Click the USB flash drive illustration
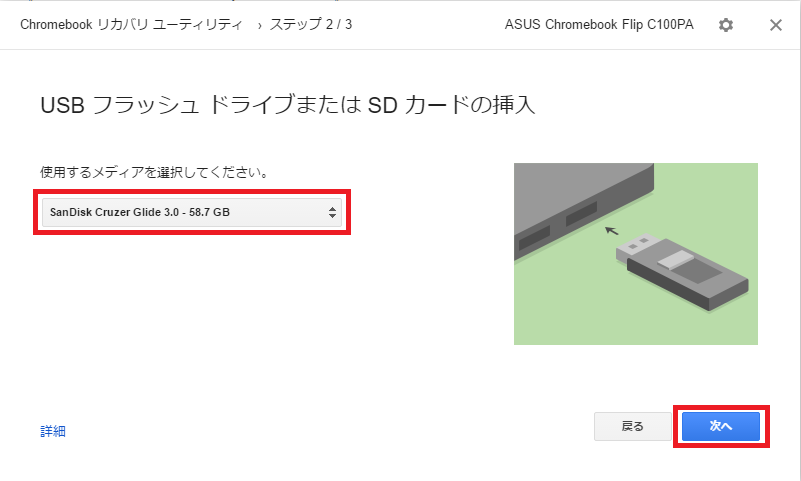Viewport: 801px width, 481px height. (x=682, y=272)
